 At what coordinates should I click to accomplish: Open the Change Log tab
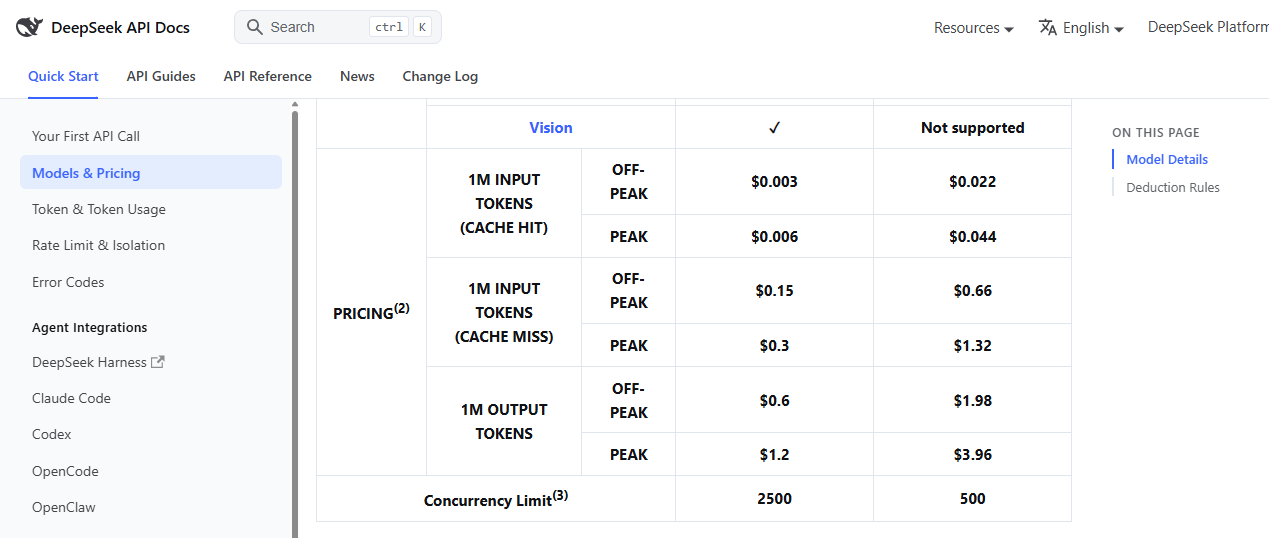click(x=440, y=76)
